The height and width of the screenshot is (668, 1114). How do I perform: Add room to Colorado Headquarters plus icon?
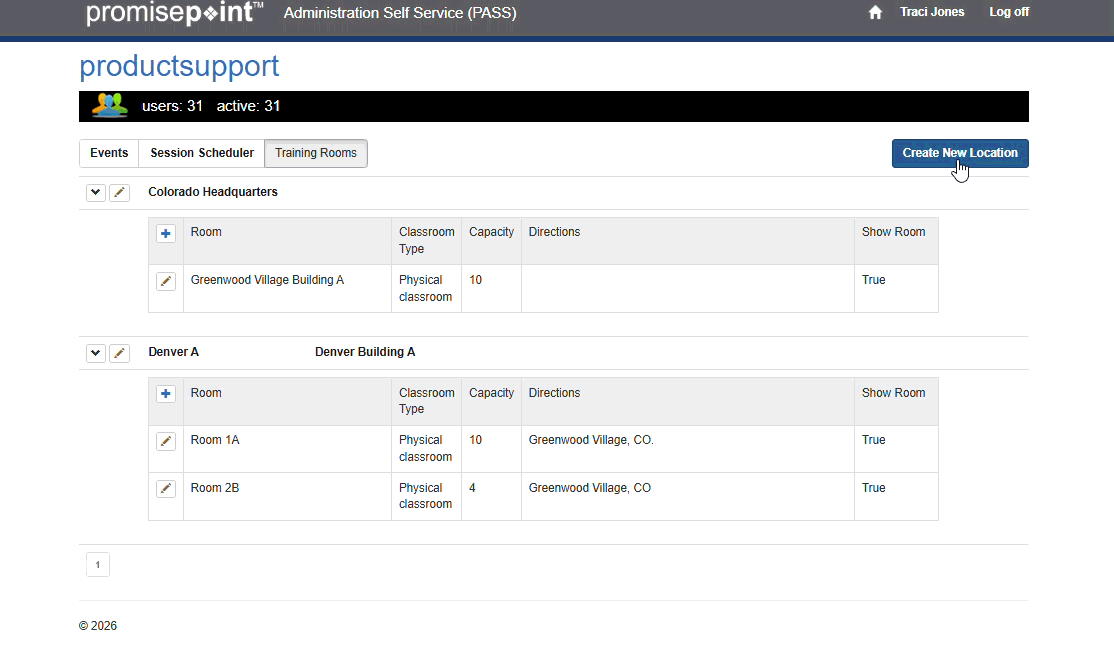tap(166, 233)
